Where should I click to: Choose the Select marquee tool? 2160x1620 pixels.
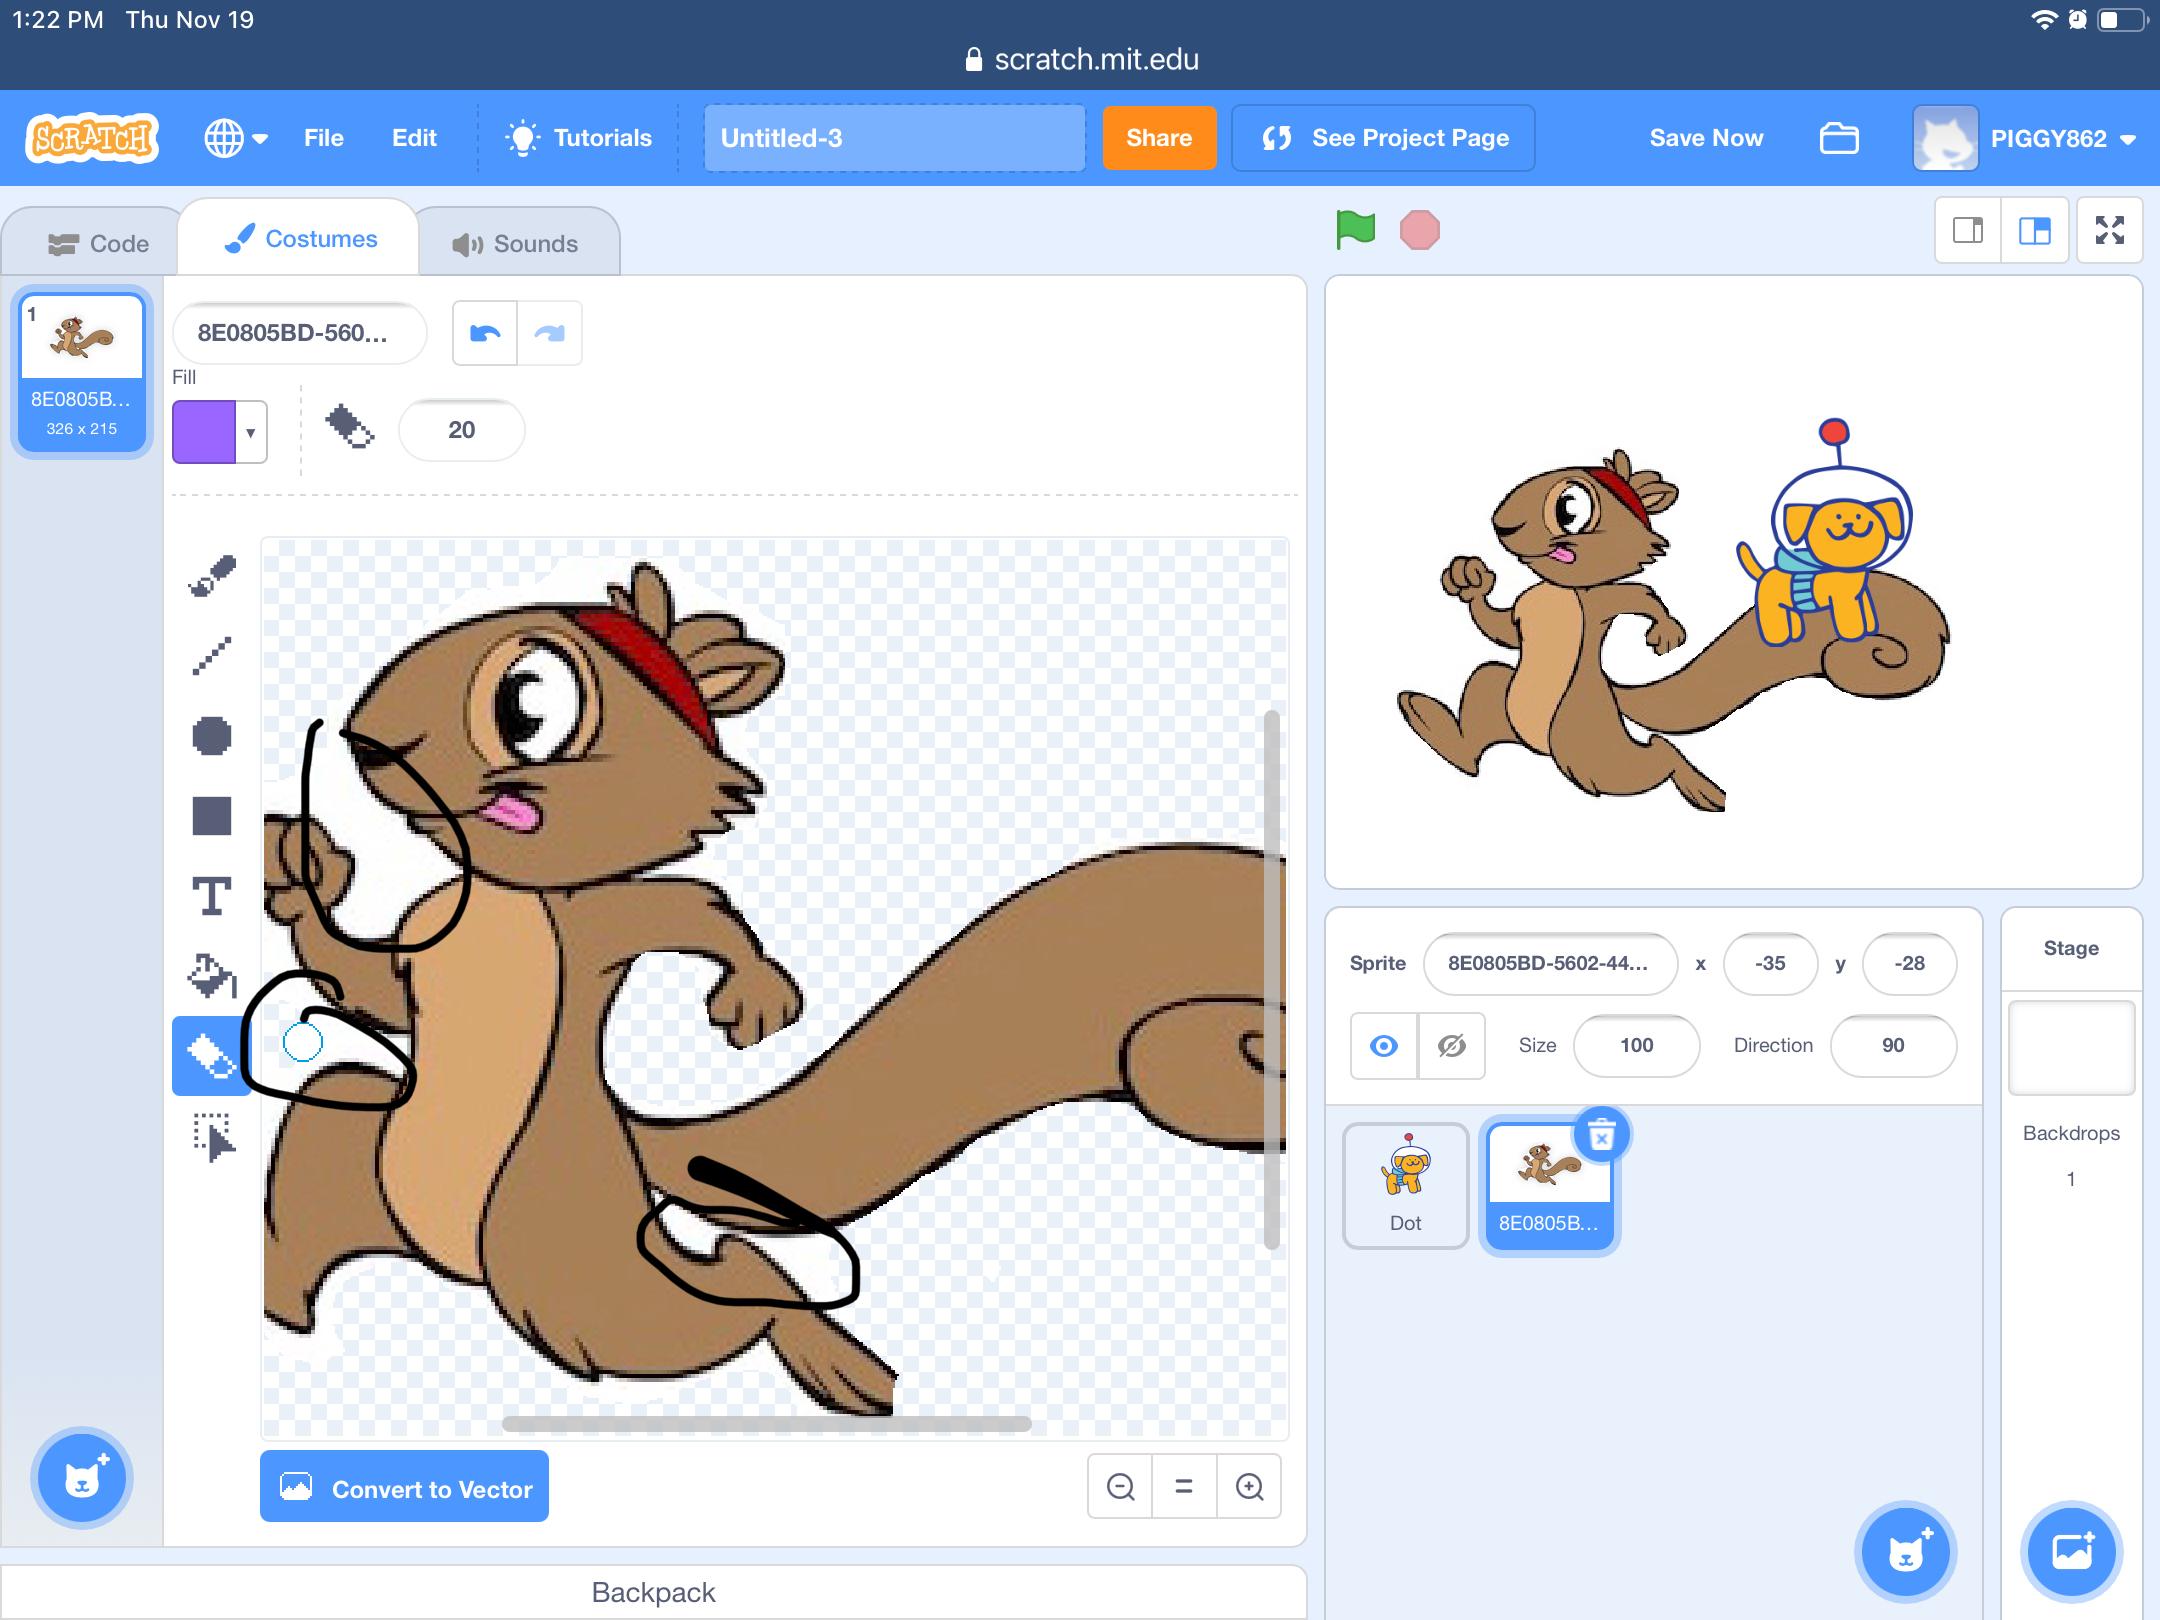click(212, 1138)
